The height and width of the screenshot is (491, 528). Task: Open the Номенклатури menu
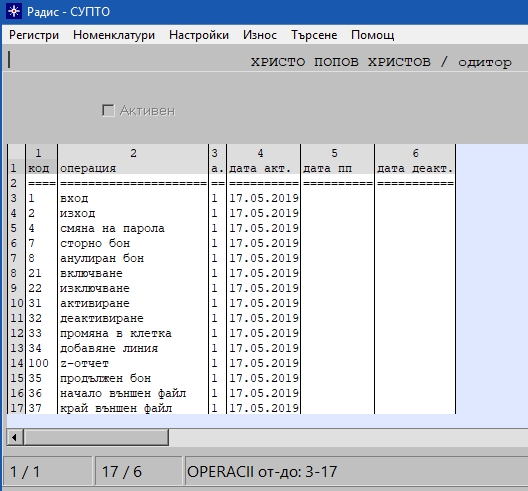click(114, 35)
